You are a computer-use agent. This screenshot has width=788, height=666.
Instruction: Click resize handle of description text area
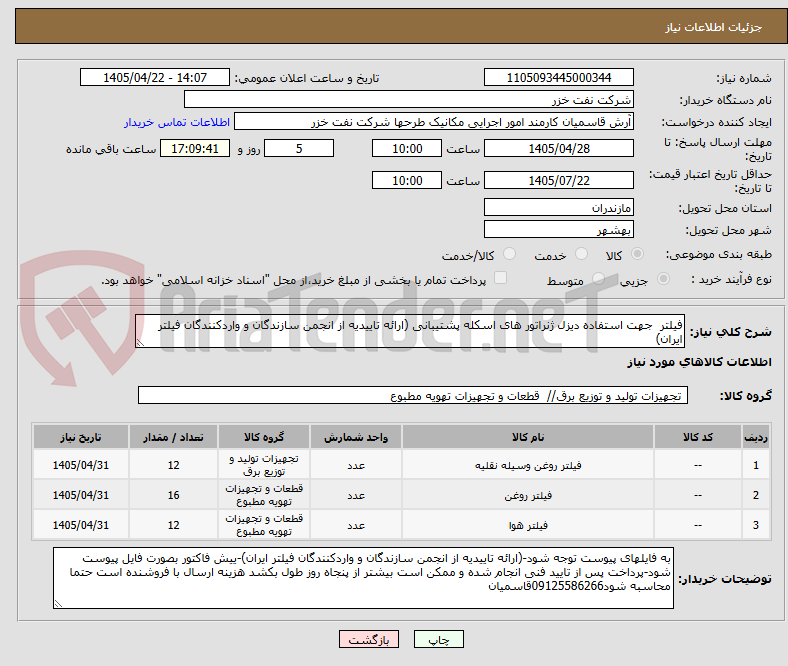pos(140,343)
